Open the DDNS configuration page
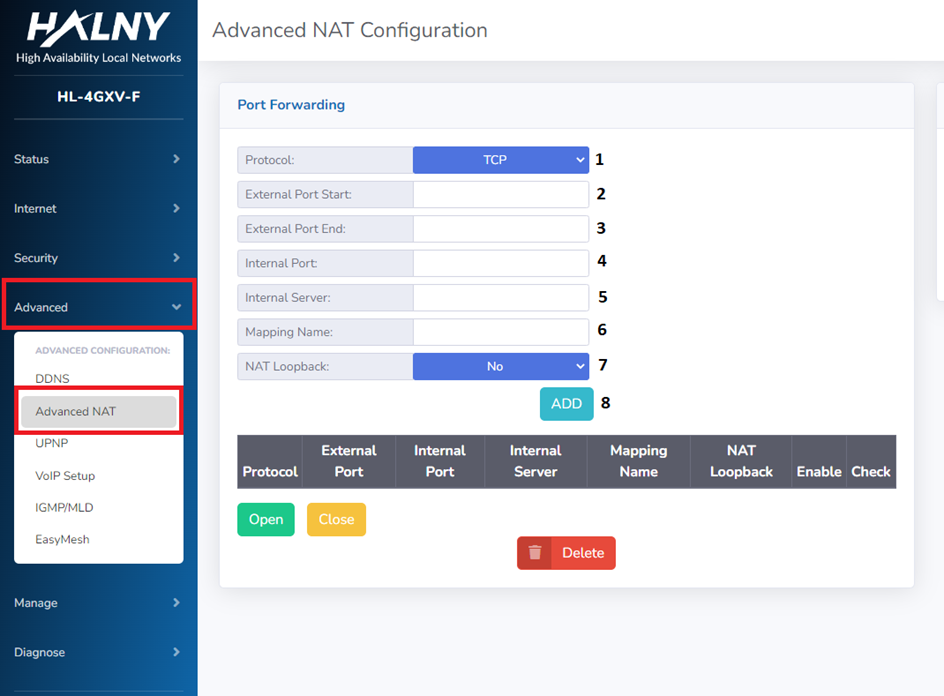Screen dimensions: 944x696 pos(52,379)
